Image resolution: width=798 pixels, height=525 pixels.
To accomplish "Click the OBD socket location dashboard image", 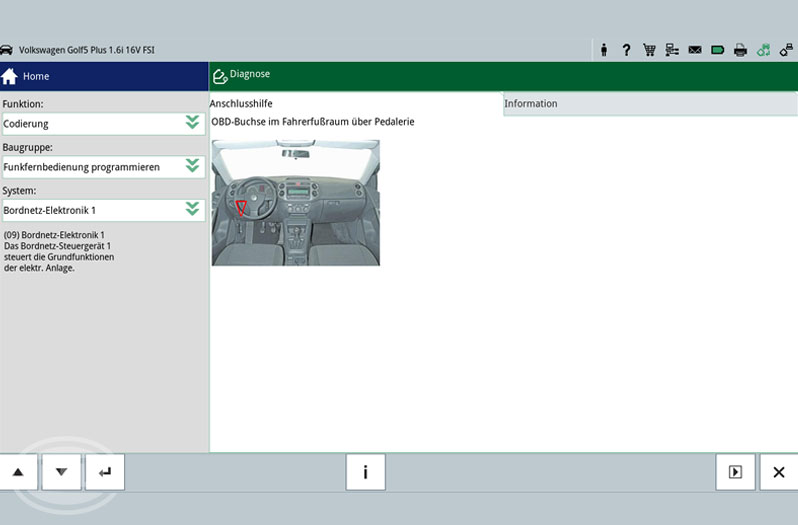I will coord(295,202).
